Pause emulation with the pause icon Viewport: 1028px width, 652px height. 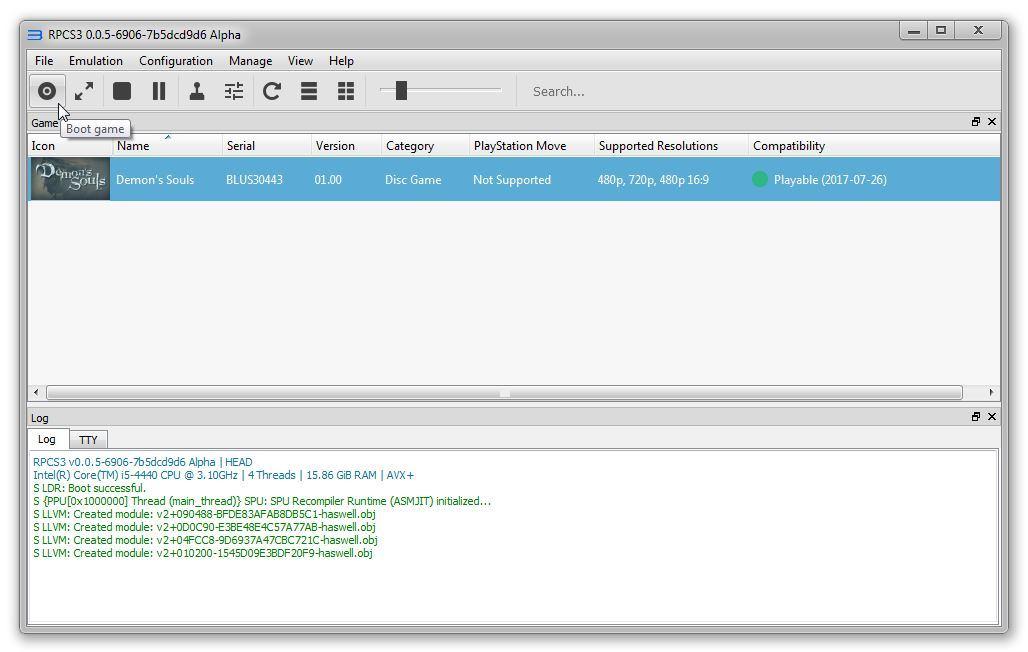tap(159, 91)
